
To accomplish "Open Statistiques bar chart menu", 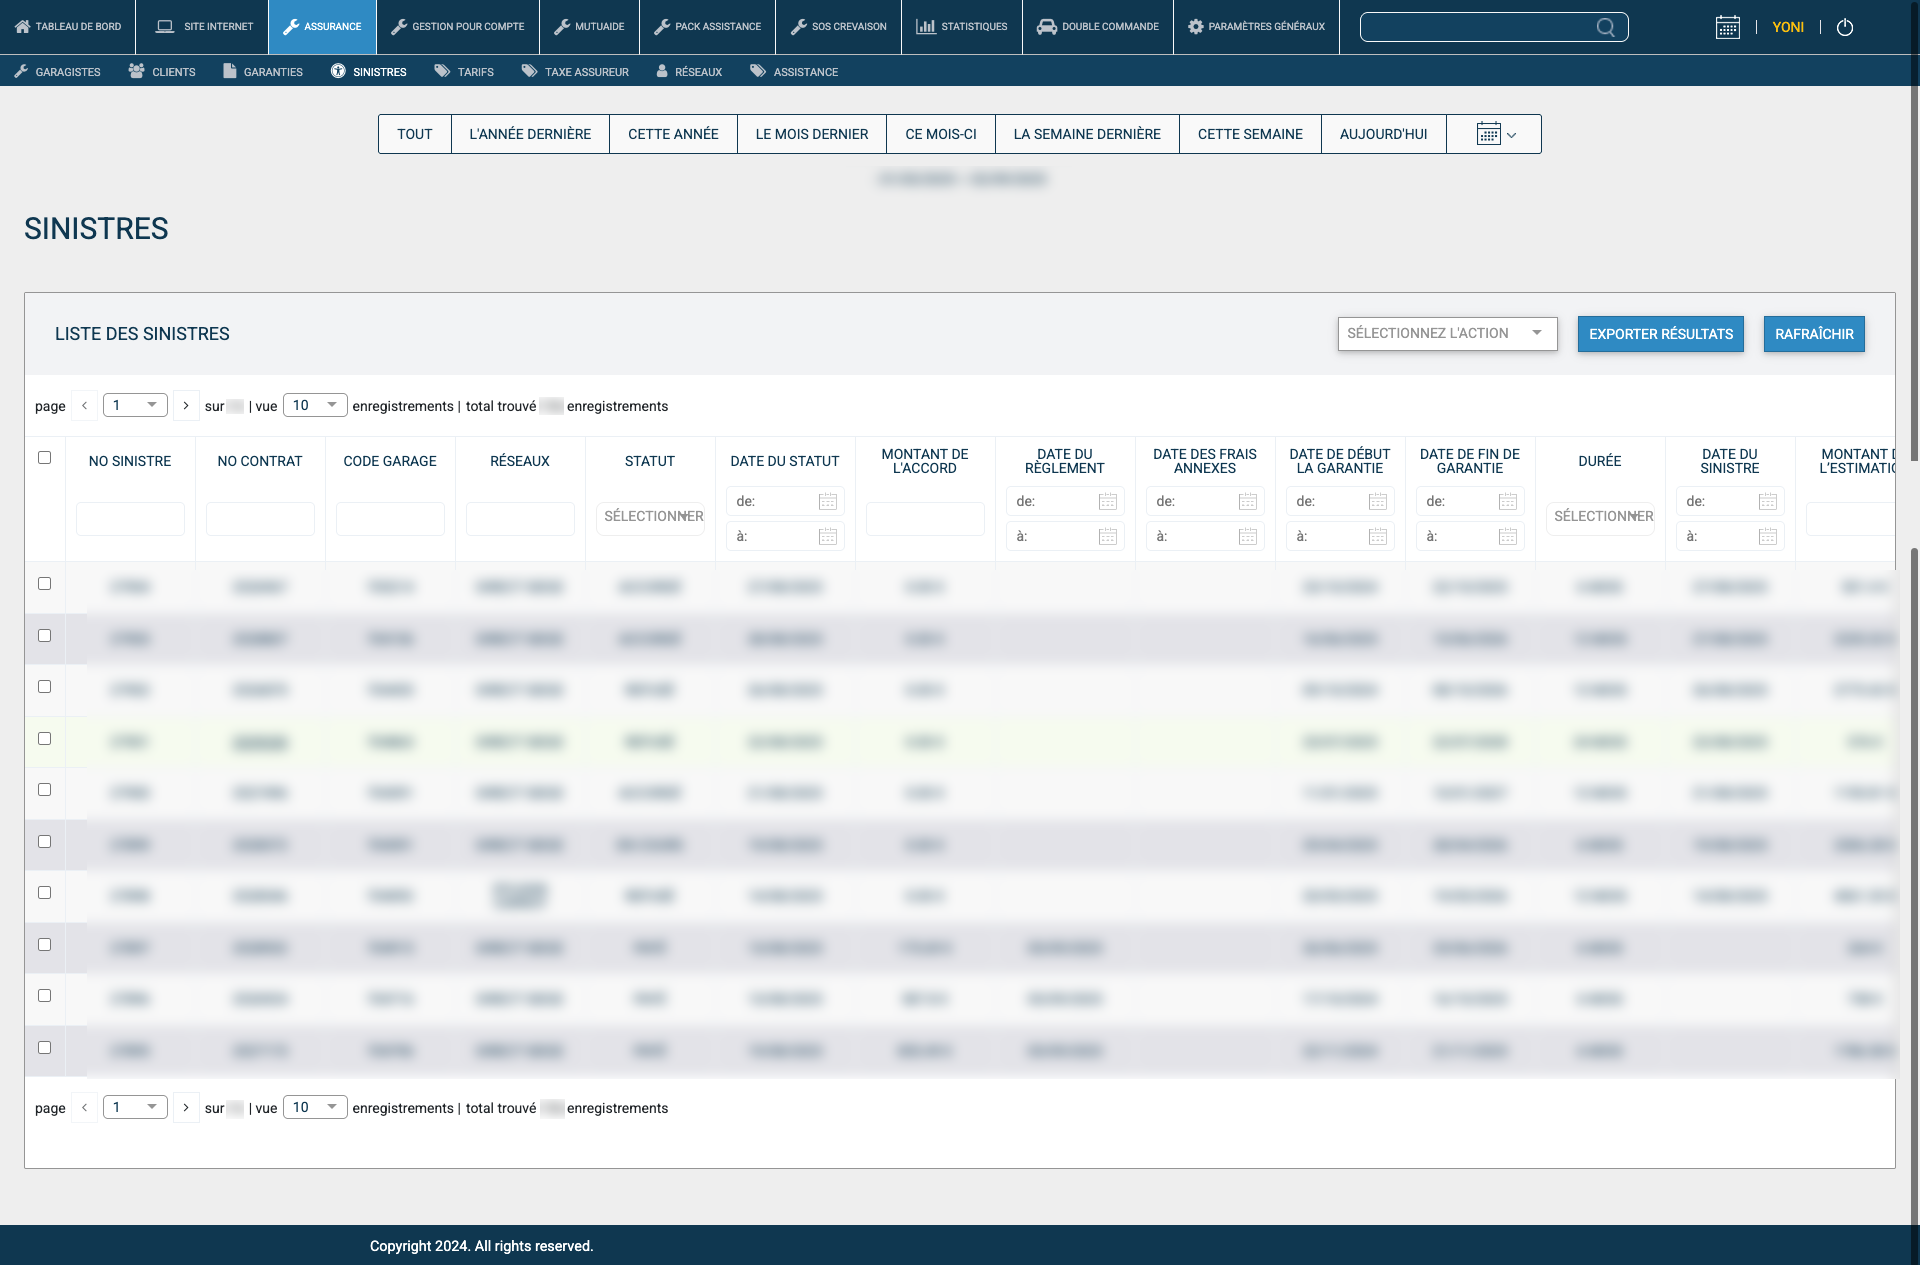I will (961, 27).
